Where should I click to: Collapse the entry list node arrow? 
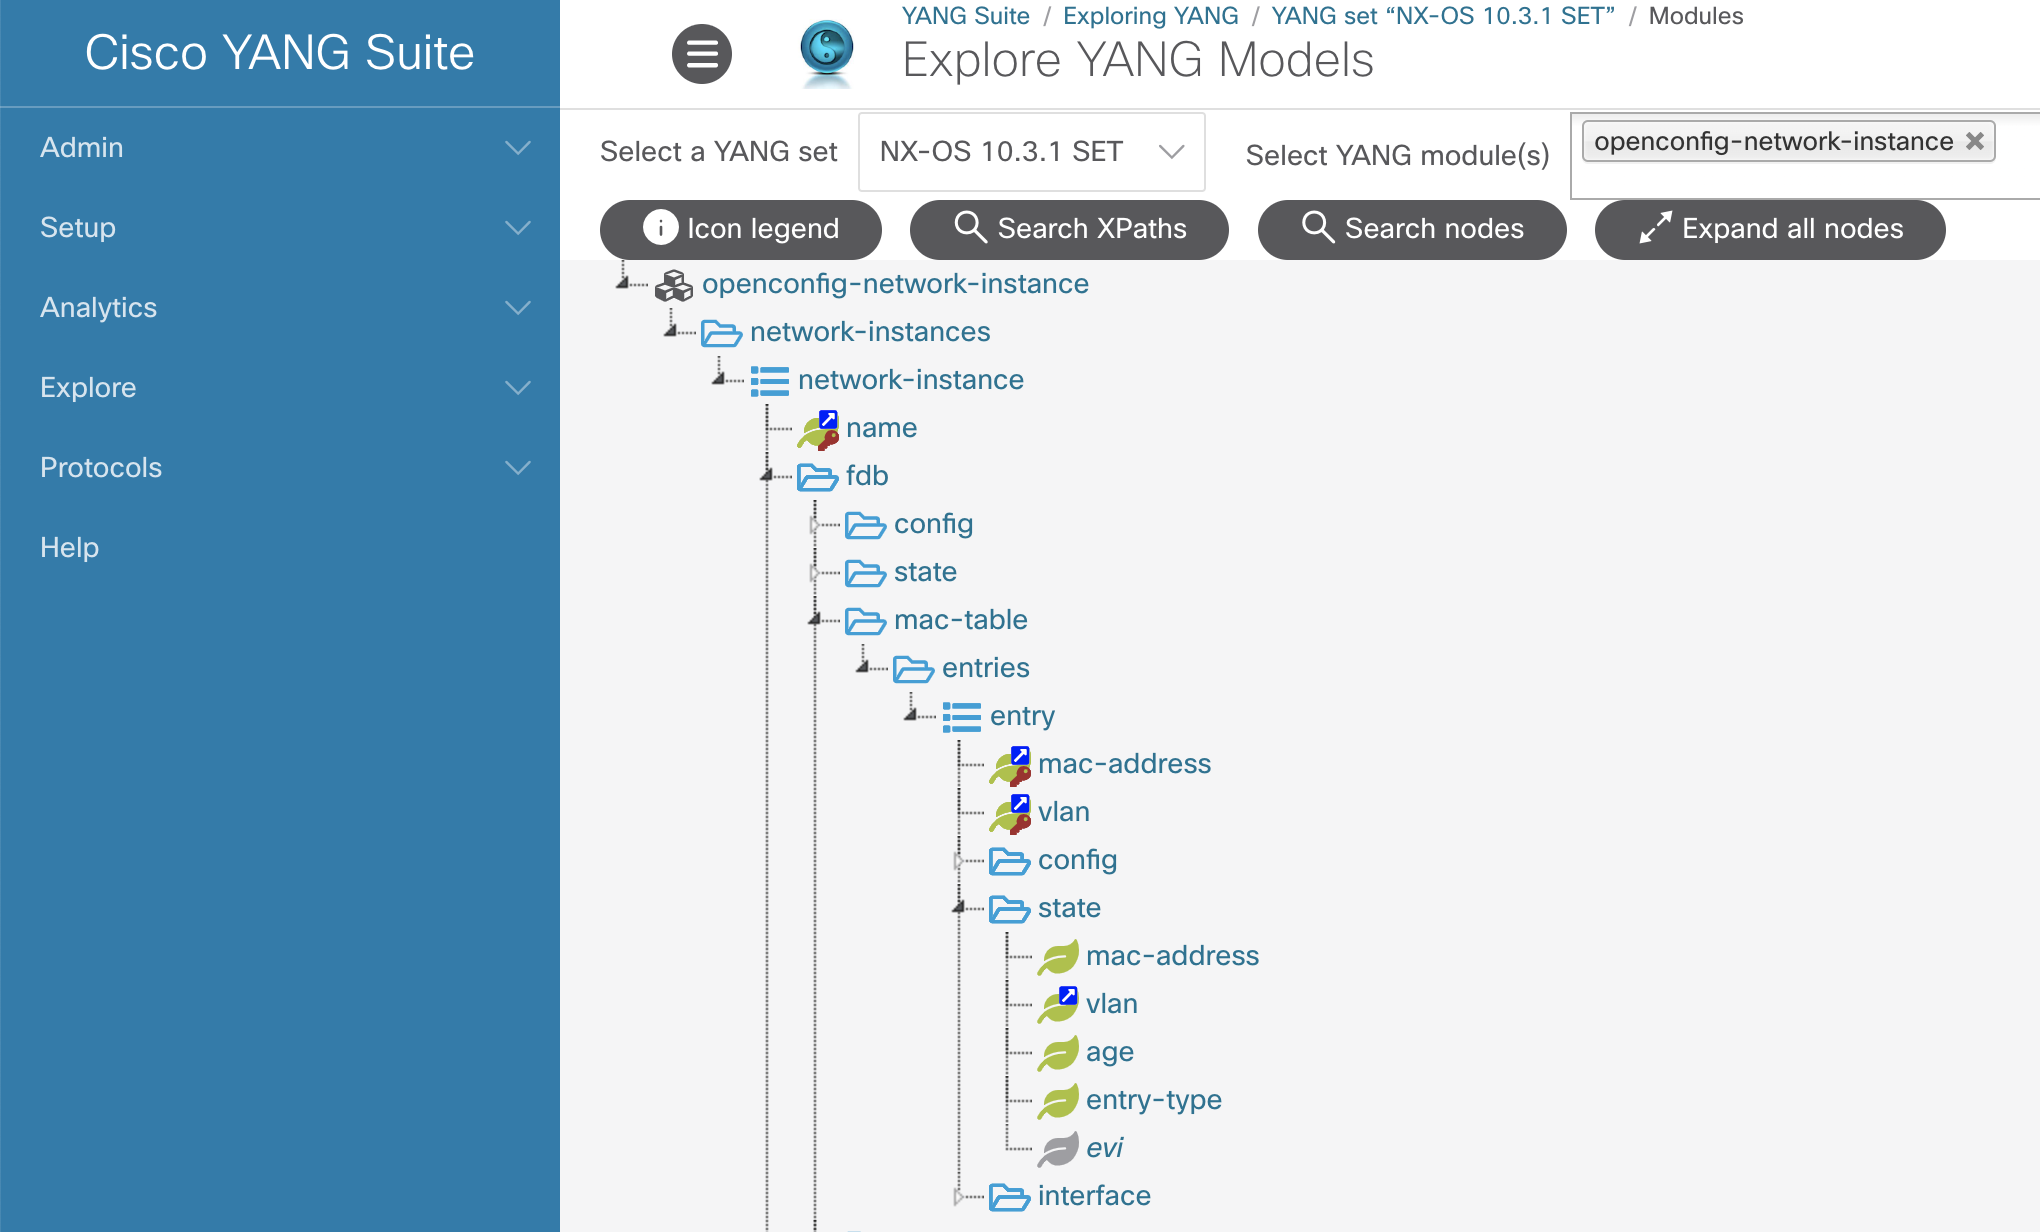click(x=911, y=716)
